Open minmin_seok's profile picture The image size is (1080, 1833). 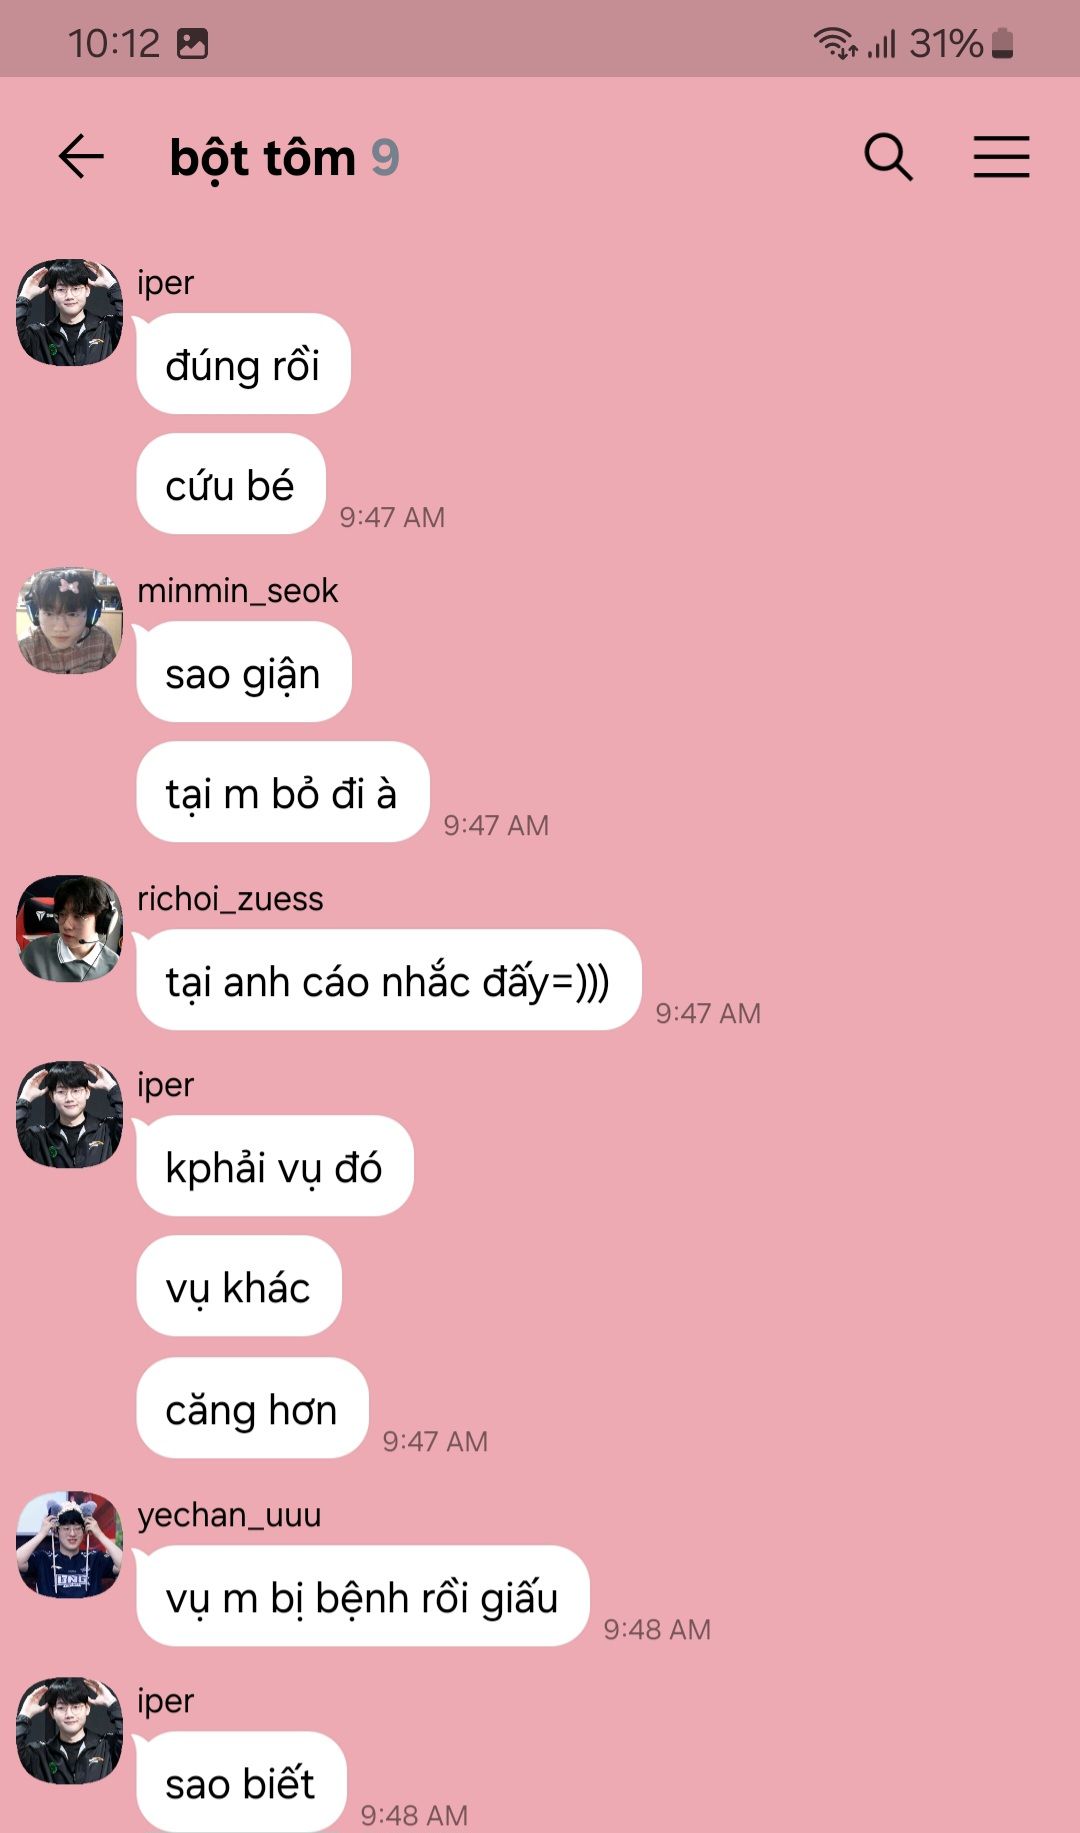tap(69, 620)
